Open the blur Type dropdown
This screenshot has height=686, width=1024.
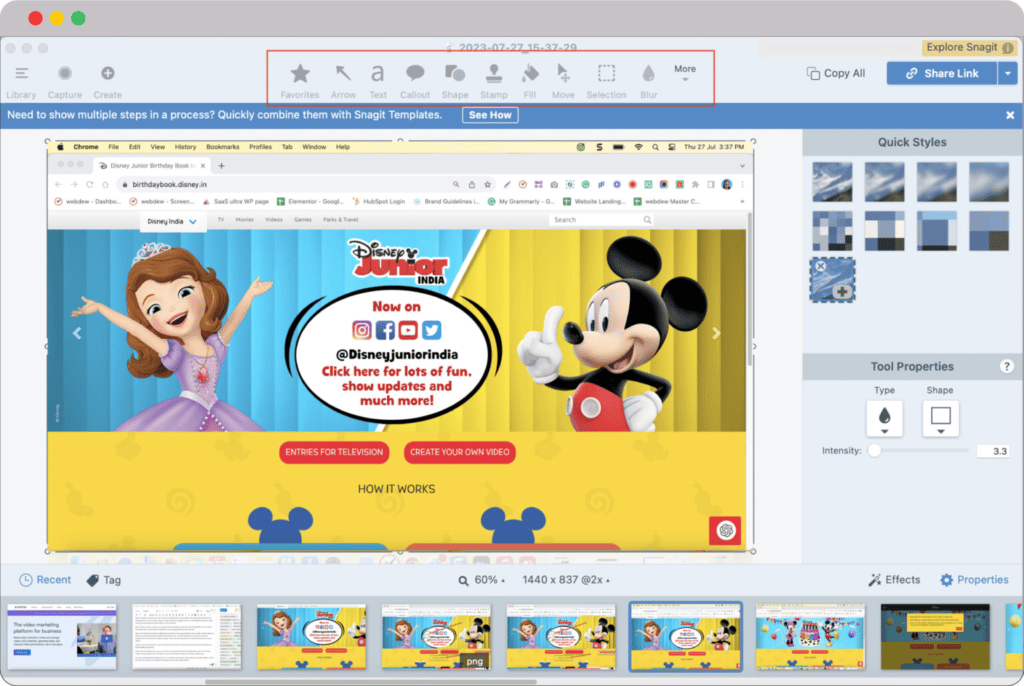(884, 419)
